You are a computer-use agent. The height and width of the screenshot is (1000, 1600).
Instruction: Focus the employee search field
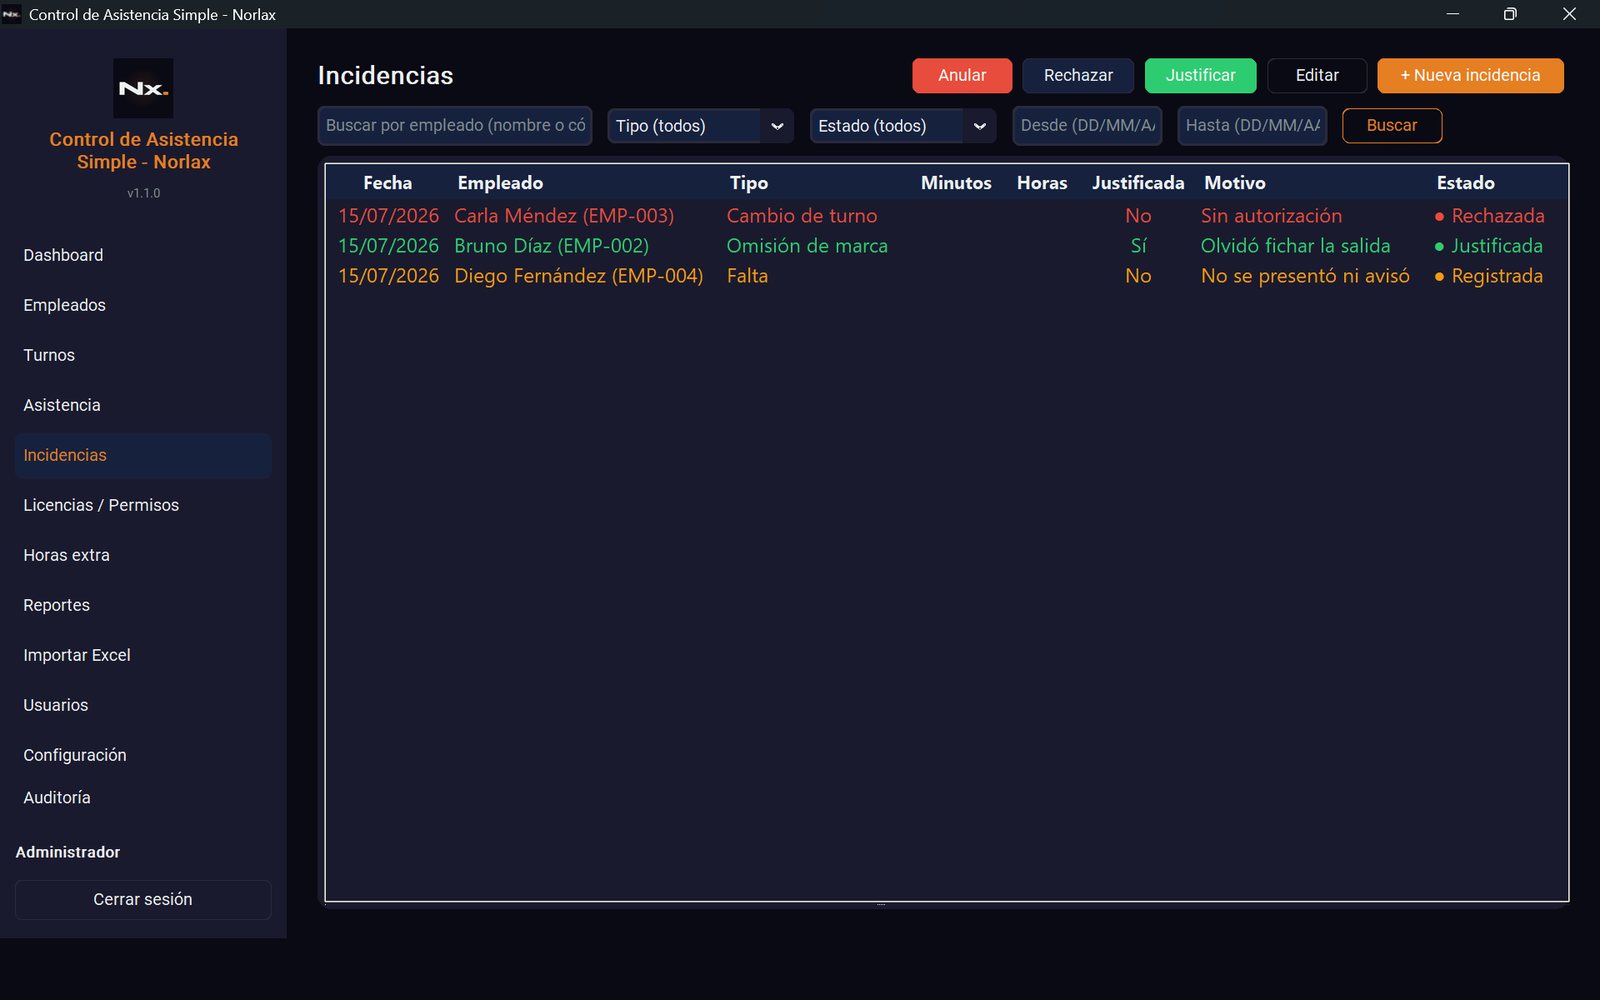(x=455, y=126)
